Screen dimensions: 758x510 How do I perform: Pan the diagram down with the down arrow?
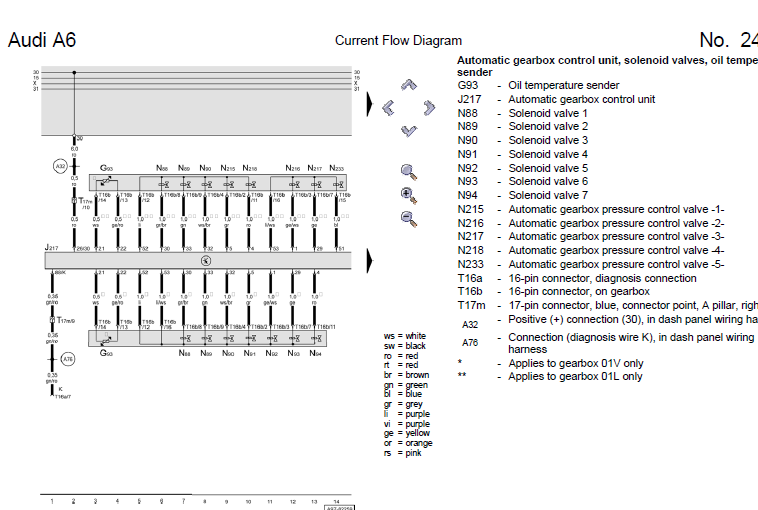409,131
